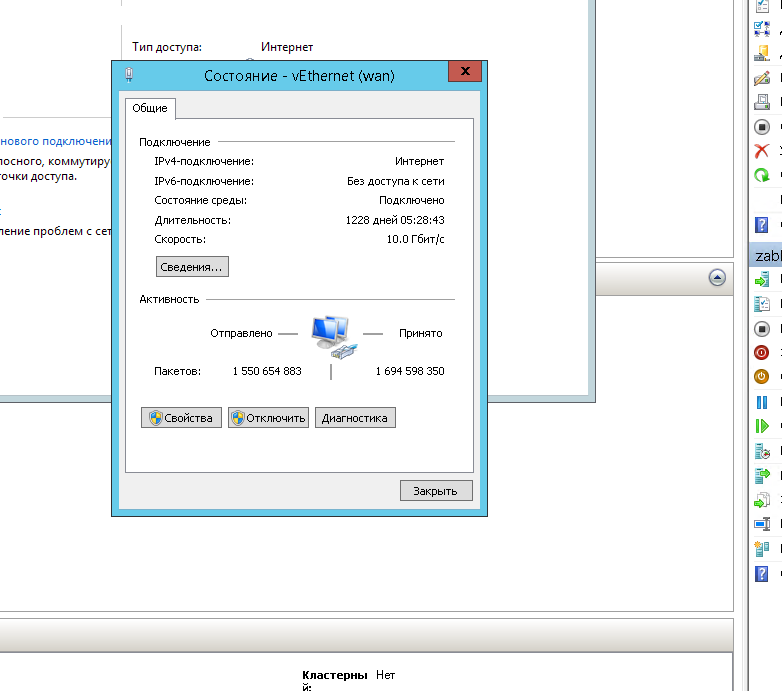Click Turn Off icon in zabl section
Viewport: 782px width, 691px height.
762,329
